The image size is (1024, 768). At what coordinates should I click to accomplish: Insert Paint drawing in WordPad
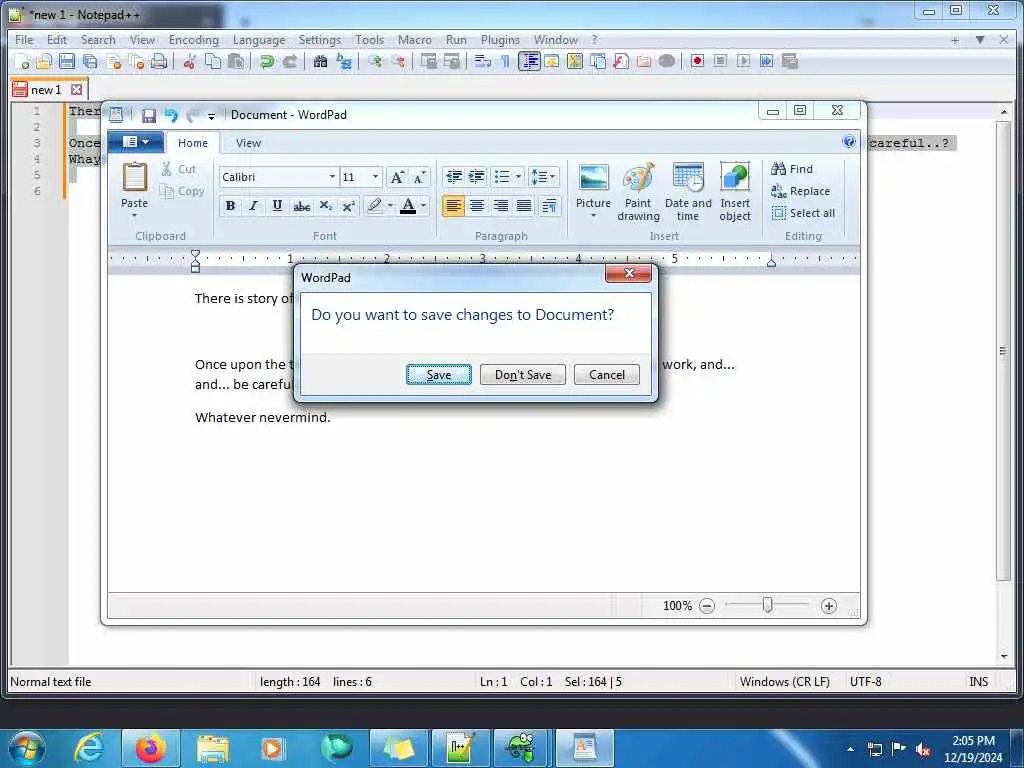click(638, 192)
